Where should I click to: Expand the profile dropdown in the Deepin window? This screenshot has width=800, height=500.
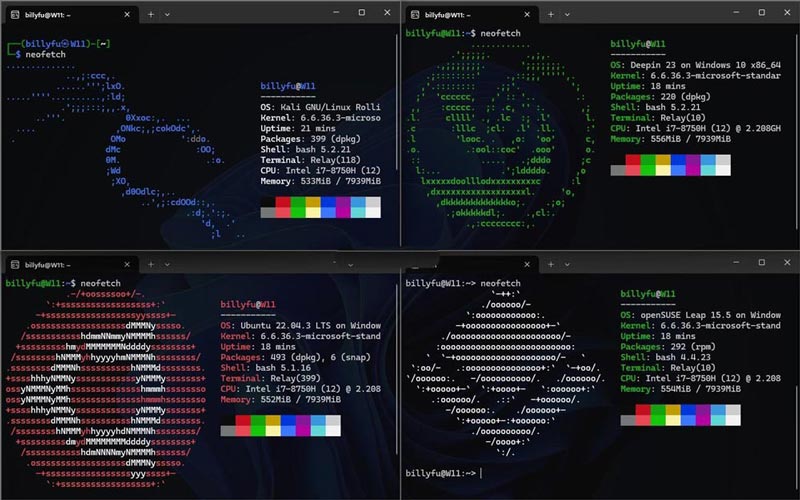point(569,15)
